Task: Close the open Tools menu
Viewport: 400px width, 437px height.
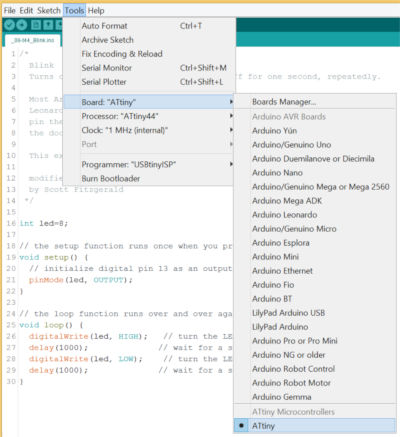Action: [x=74, y=11]
